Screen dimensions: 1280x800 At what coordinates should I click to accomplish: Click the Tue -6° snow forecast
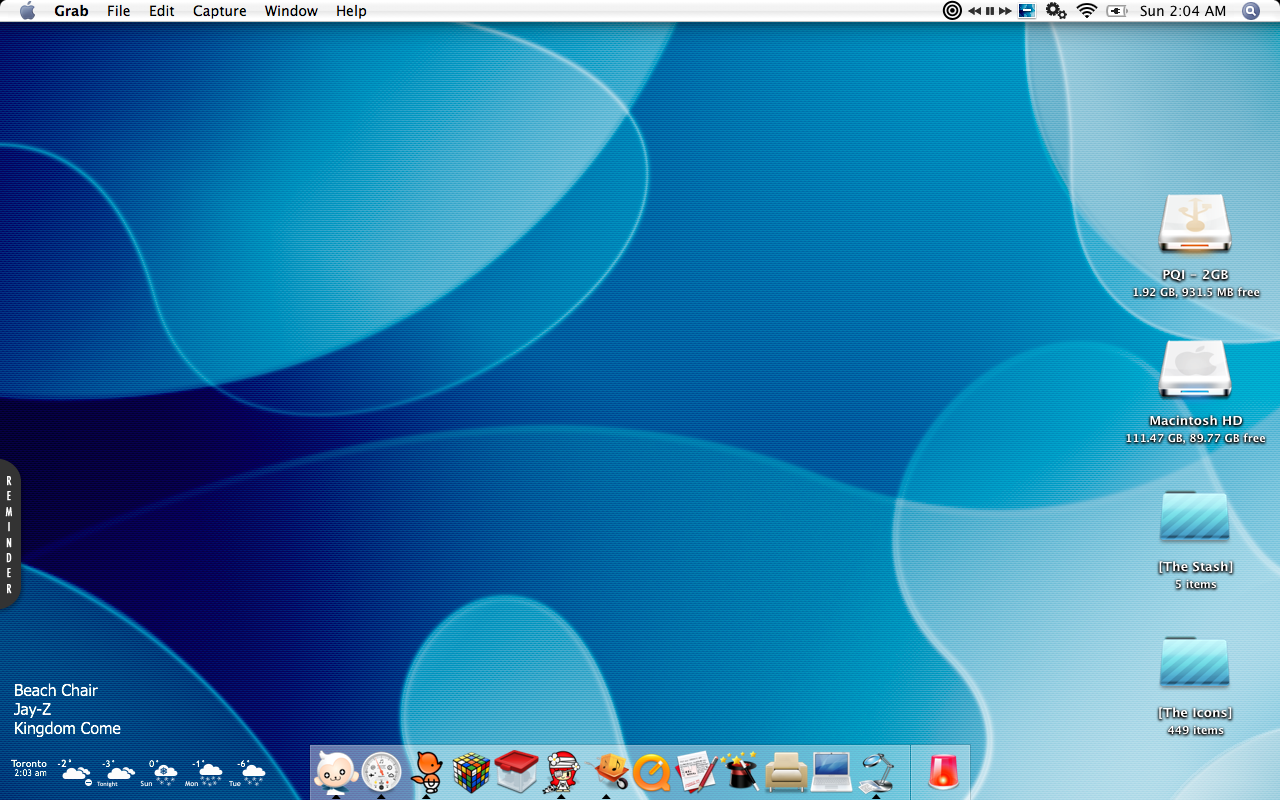(x=248, y=772)
